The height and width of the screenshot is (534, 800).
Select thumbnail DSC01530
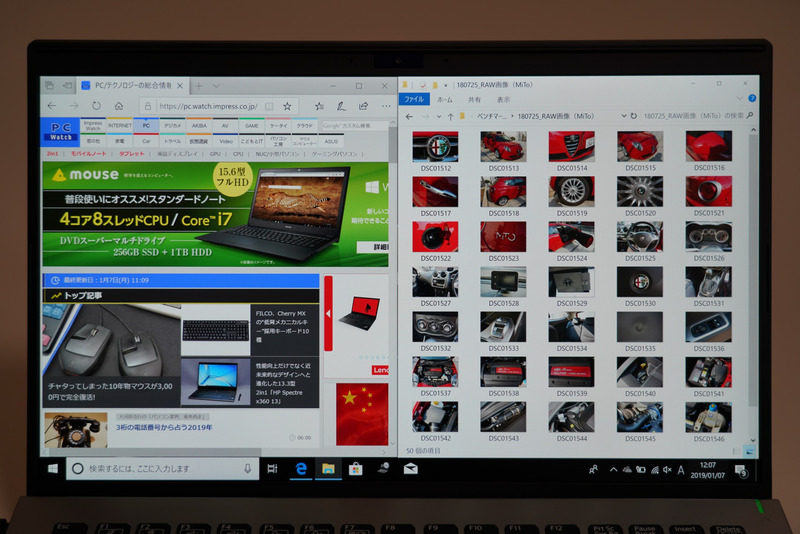tap(640, 287)
